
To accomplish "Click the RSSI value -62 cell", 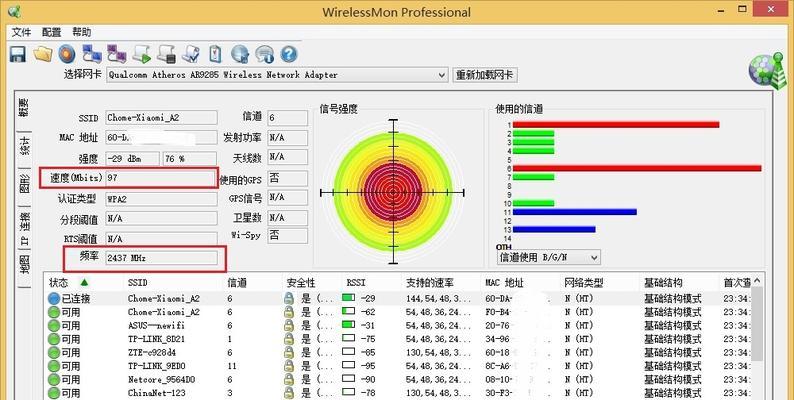I will tap(368, 312).
